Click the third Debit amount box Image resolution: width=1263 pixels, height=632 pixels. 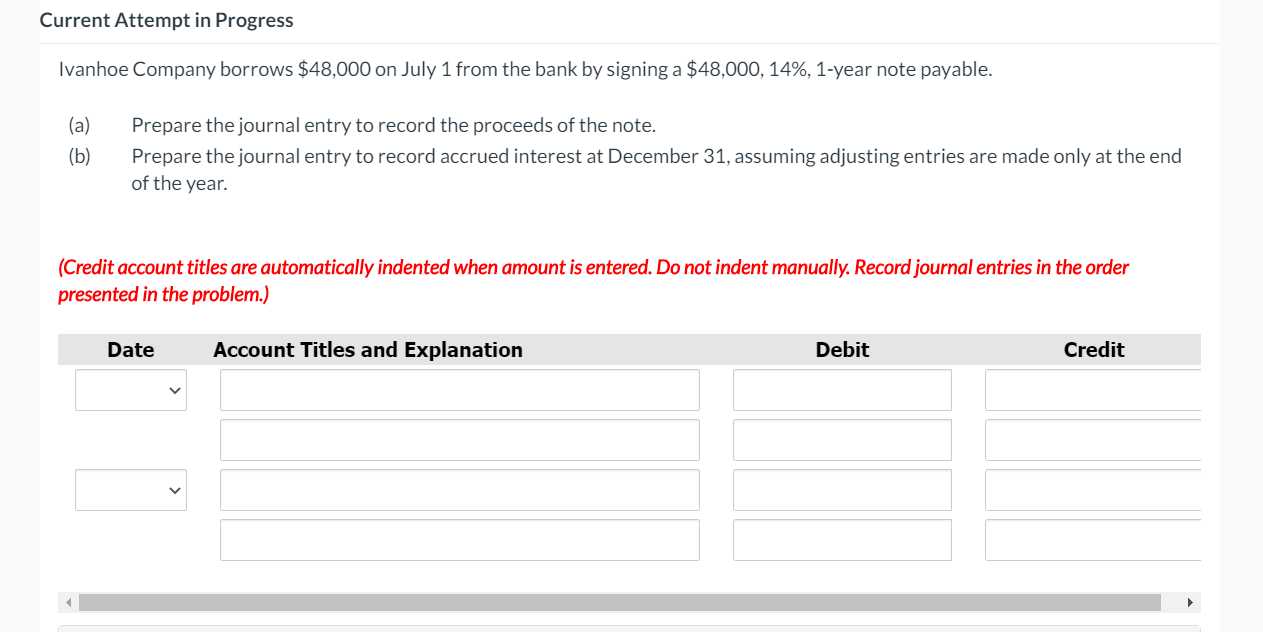tap(842, 490)
